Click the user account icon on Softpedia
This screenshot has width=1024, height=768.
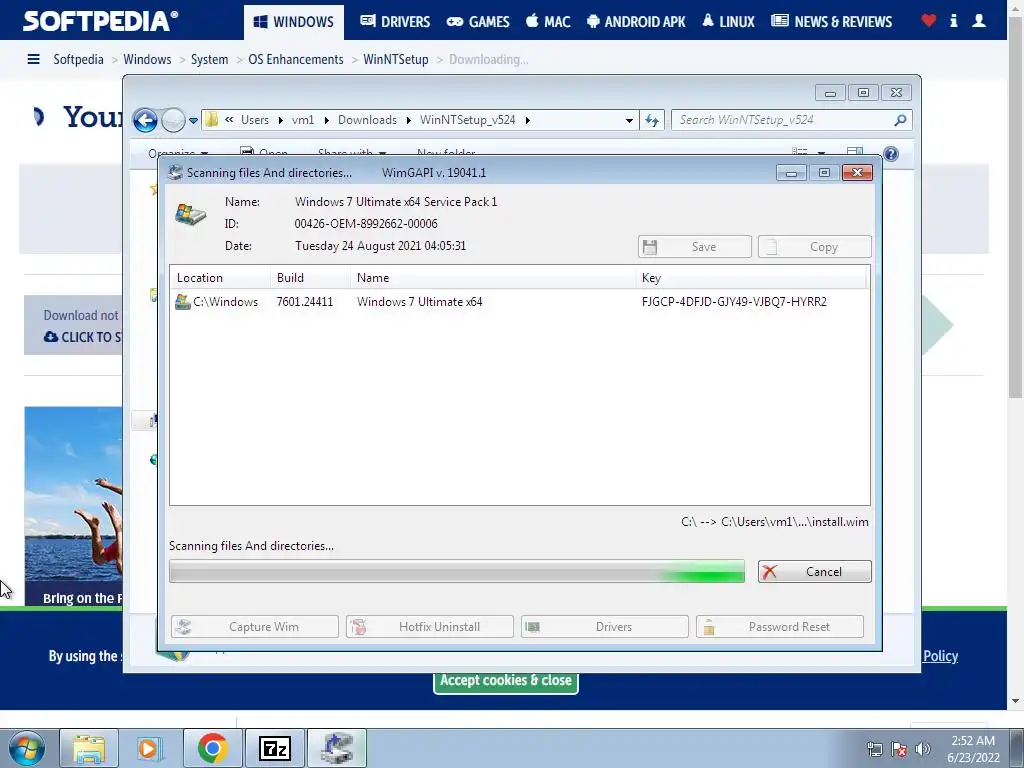tap(979, 20)
